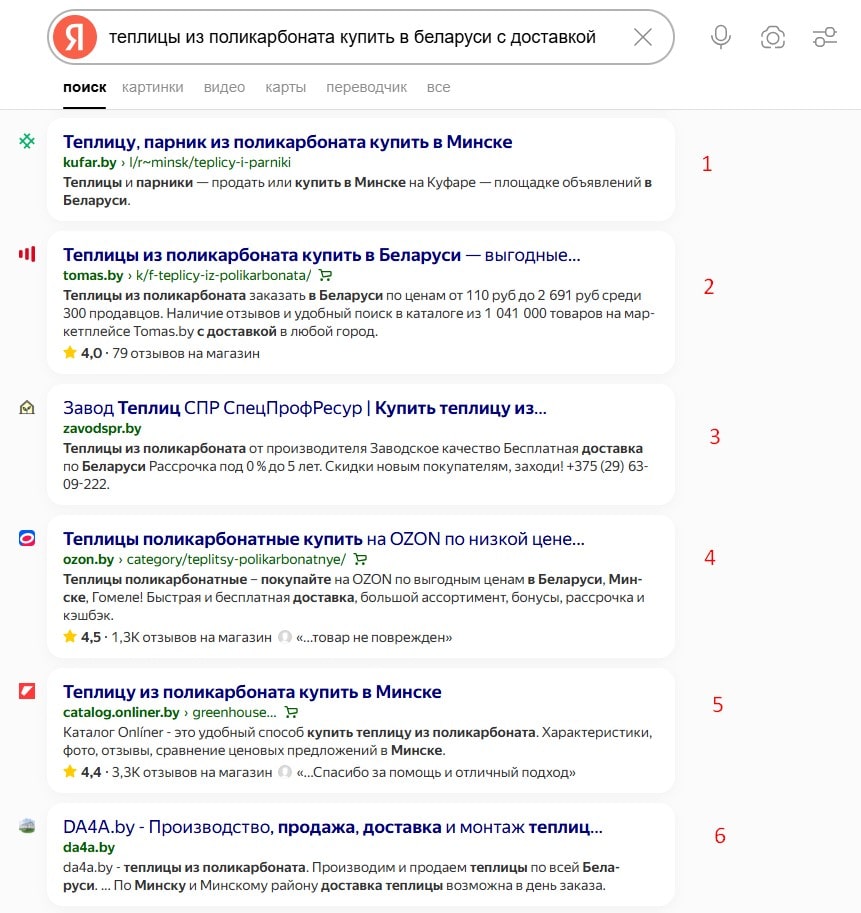Image resolution: width=861 pixels, height=913 pixels.
Task: Open search settings sliders icon
Action: [825, 37]
